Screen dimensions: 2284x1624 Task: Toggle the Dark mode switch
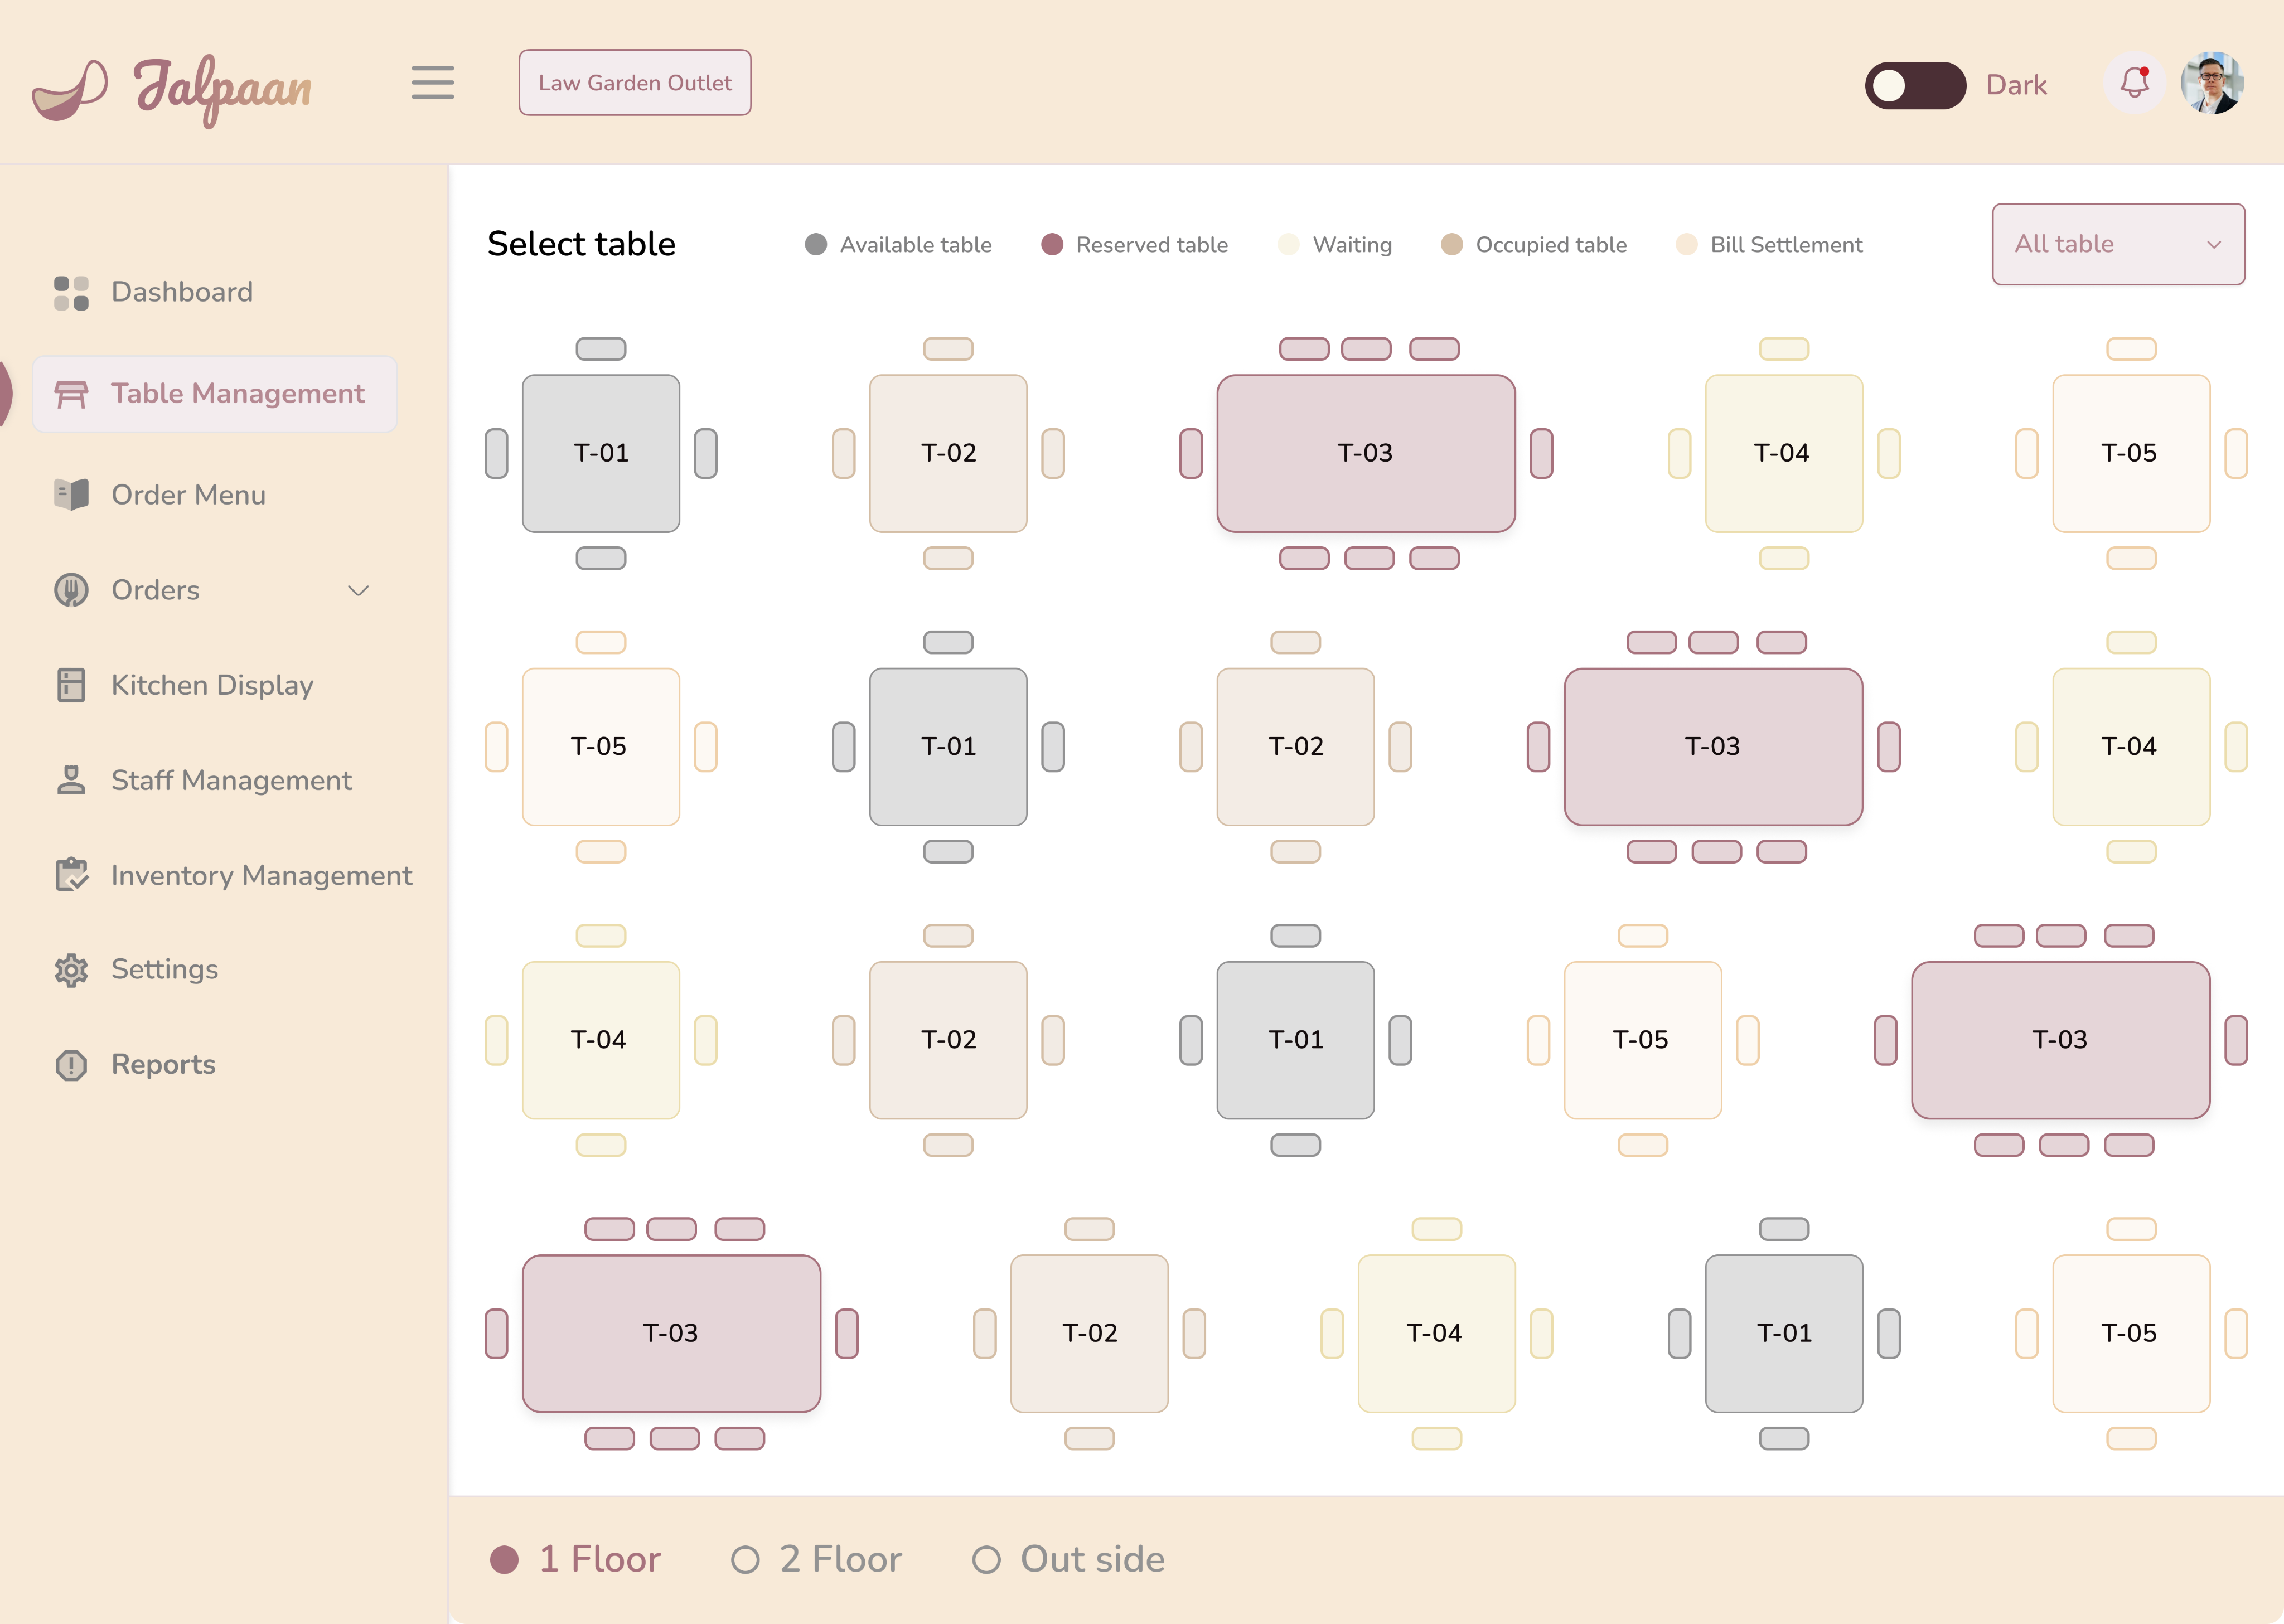[1914, 85]
